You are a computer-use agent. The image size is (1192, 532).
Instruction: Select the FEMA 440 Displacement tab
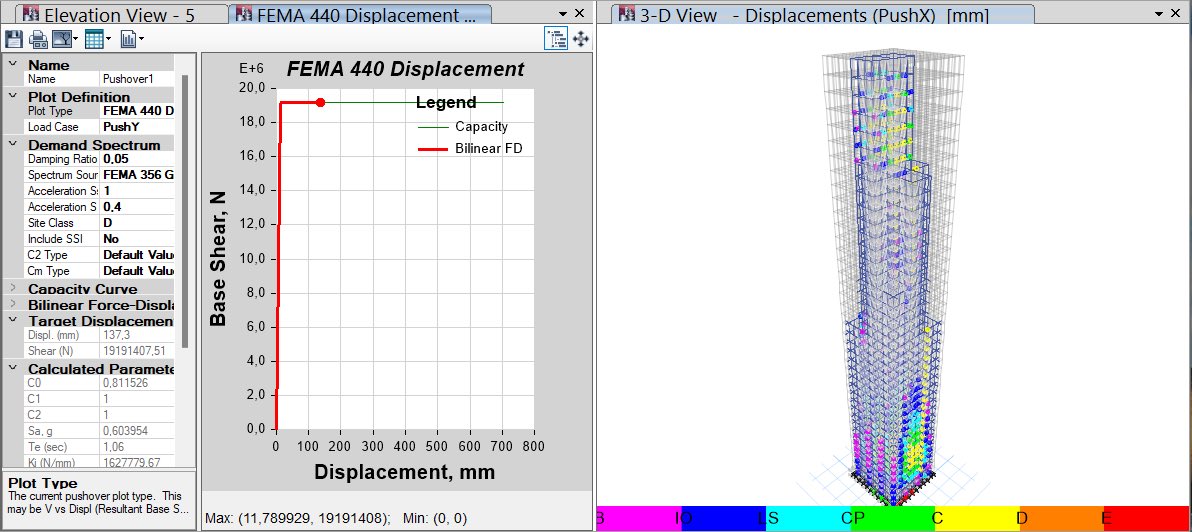(360, 14)
